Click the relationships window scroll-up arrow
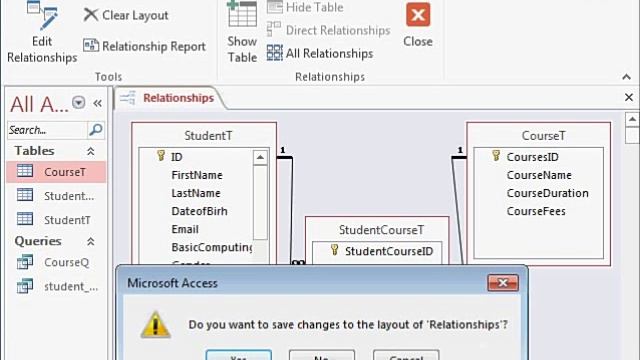This screenshot has height=360, width=640. click(632, 119)
